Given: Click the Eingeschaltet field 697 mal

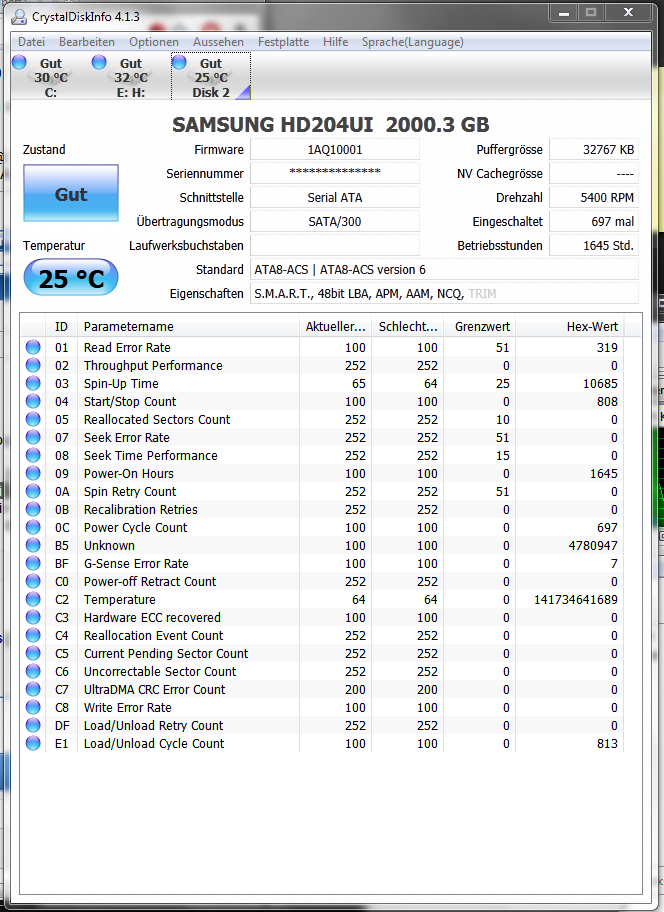Looking at the screenshot, I should pyautogui.click(x=594, y=222).
